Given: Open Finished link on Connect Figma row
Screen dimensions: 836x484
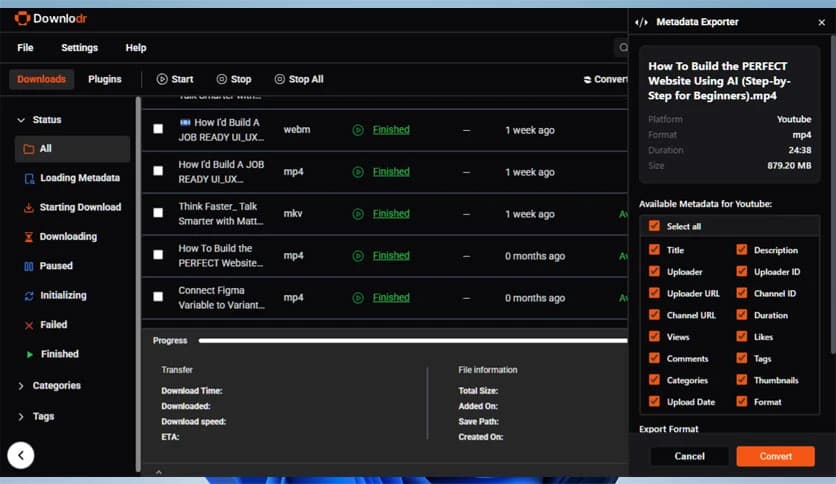Looking at the screenshot, I should tap(391, 297).
